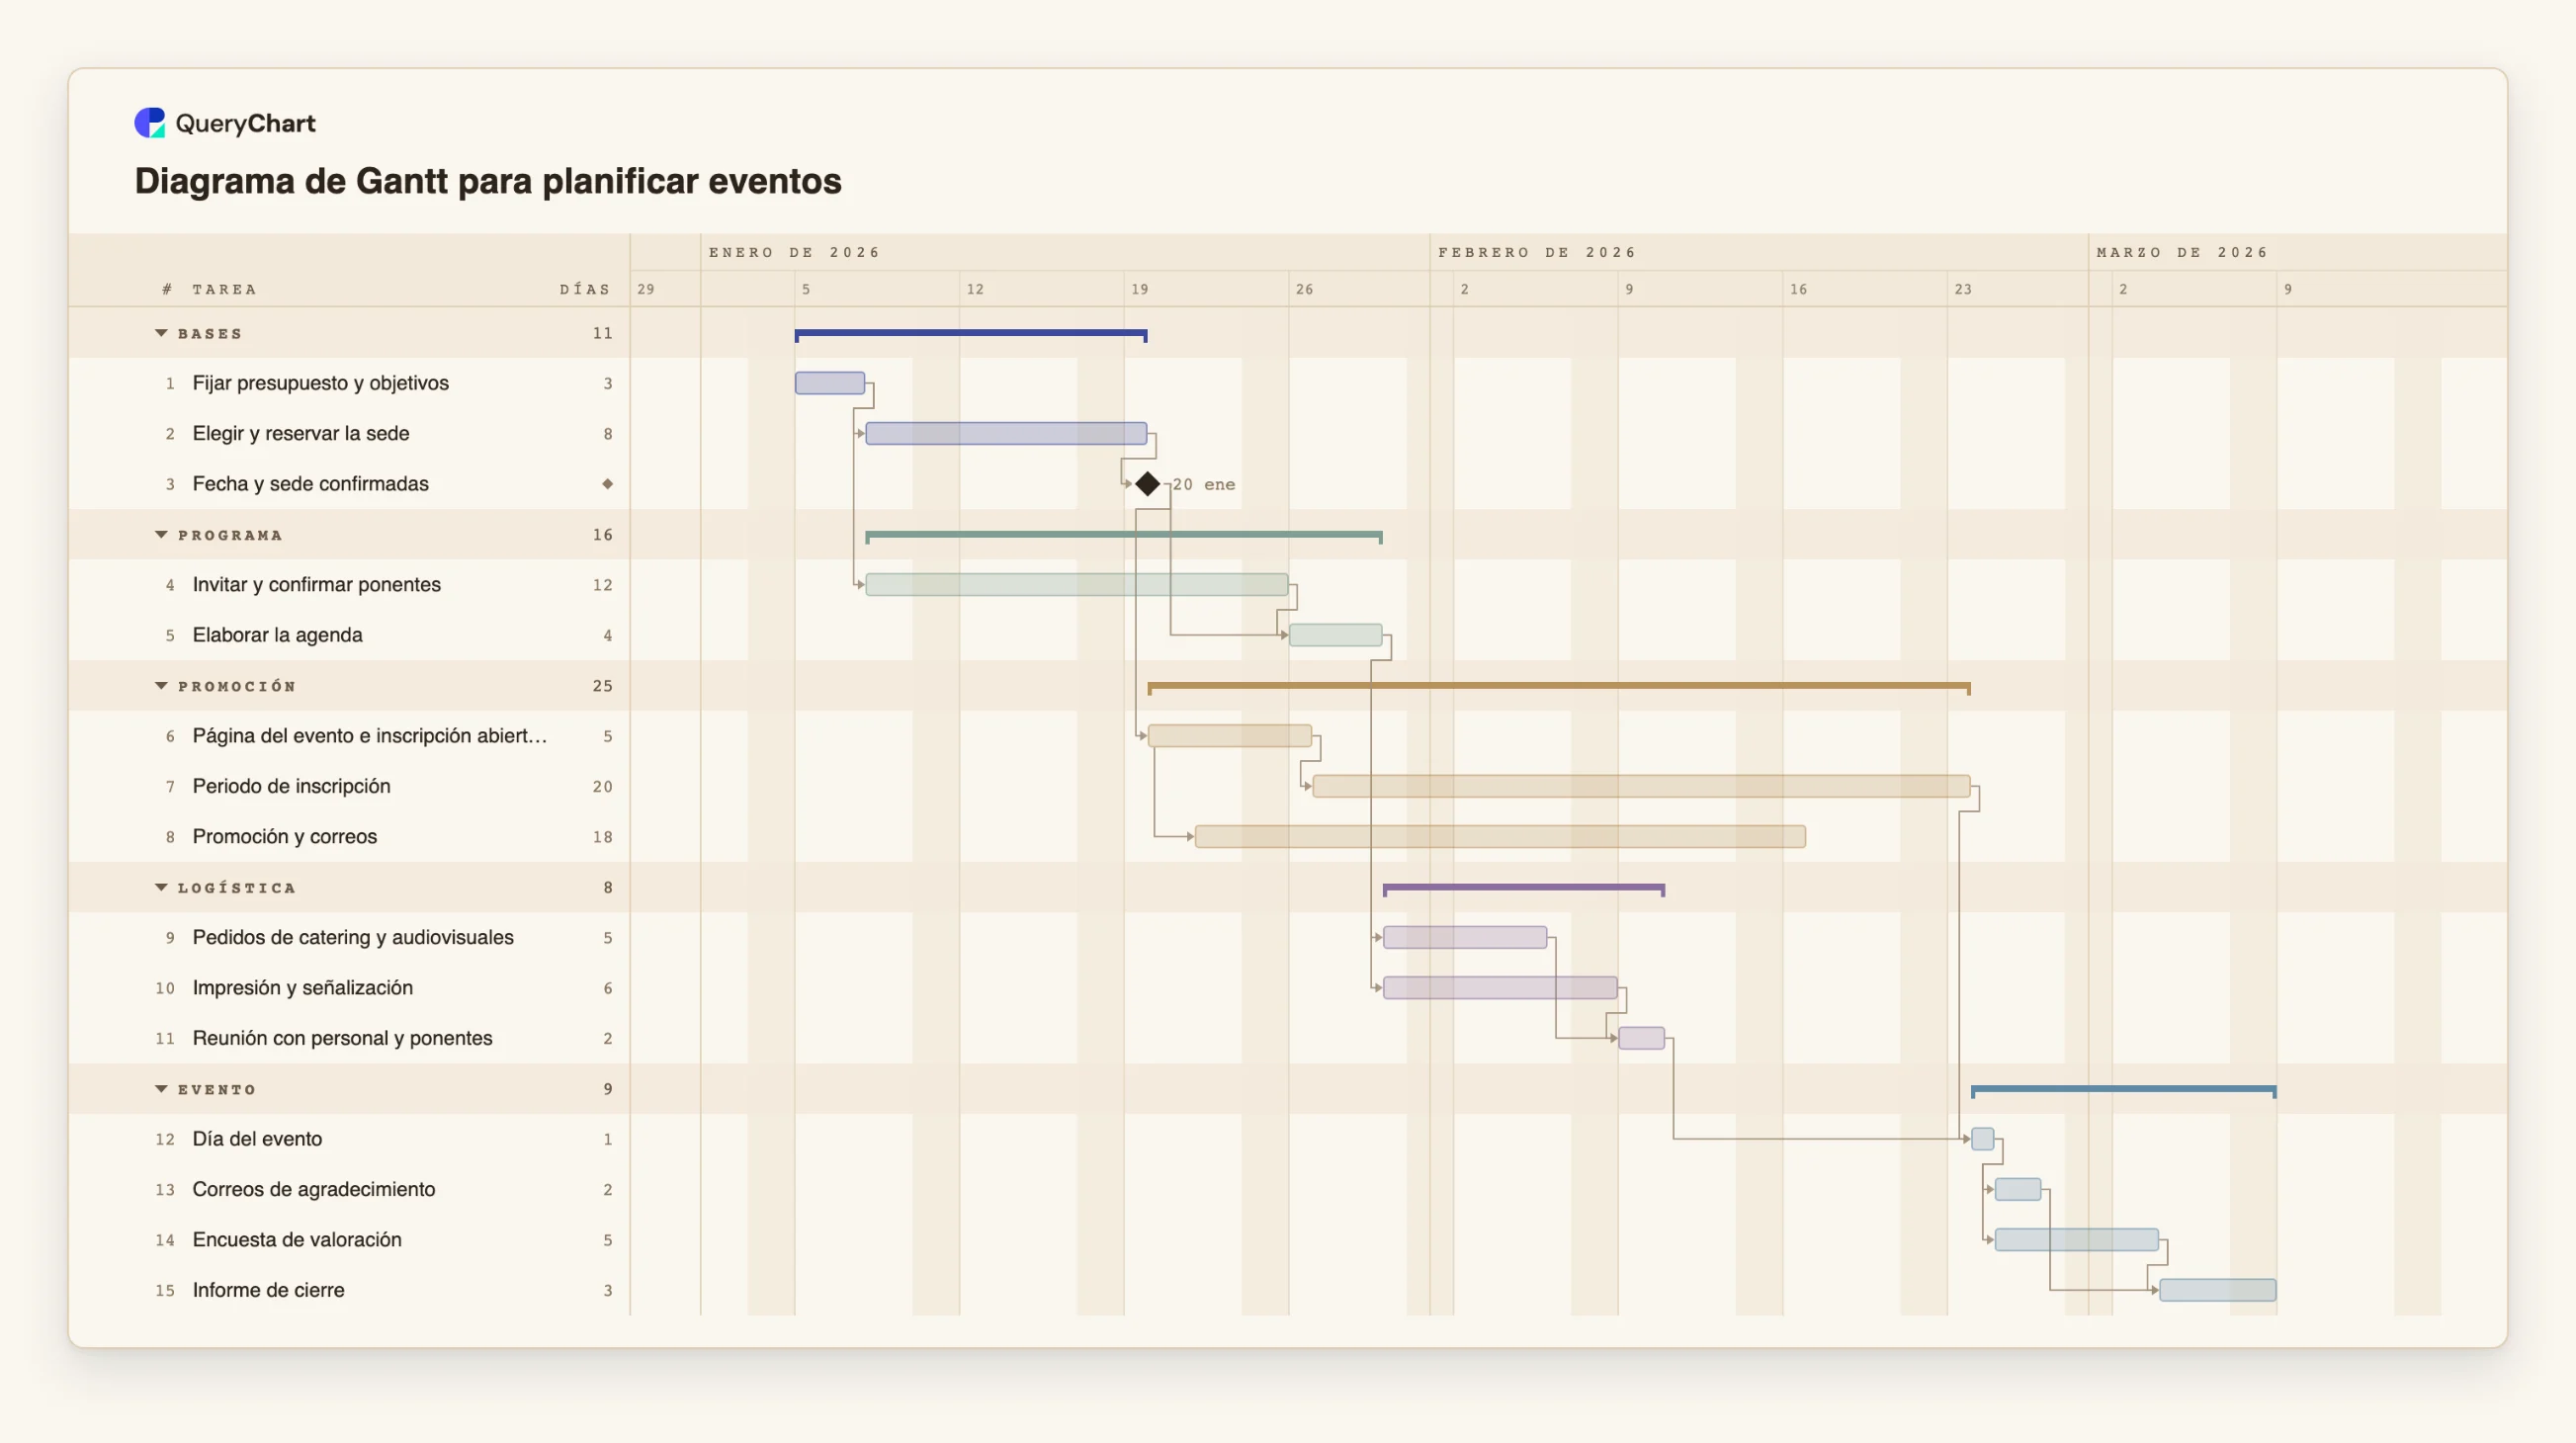Select the Promoción y correos bar
This screenshot has height=1443, width=2576.
point(1500,836)
